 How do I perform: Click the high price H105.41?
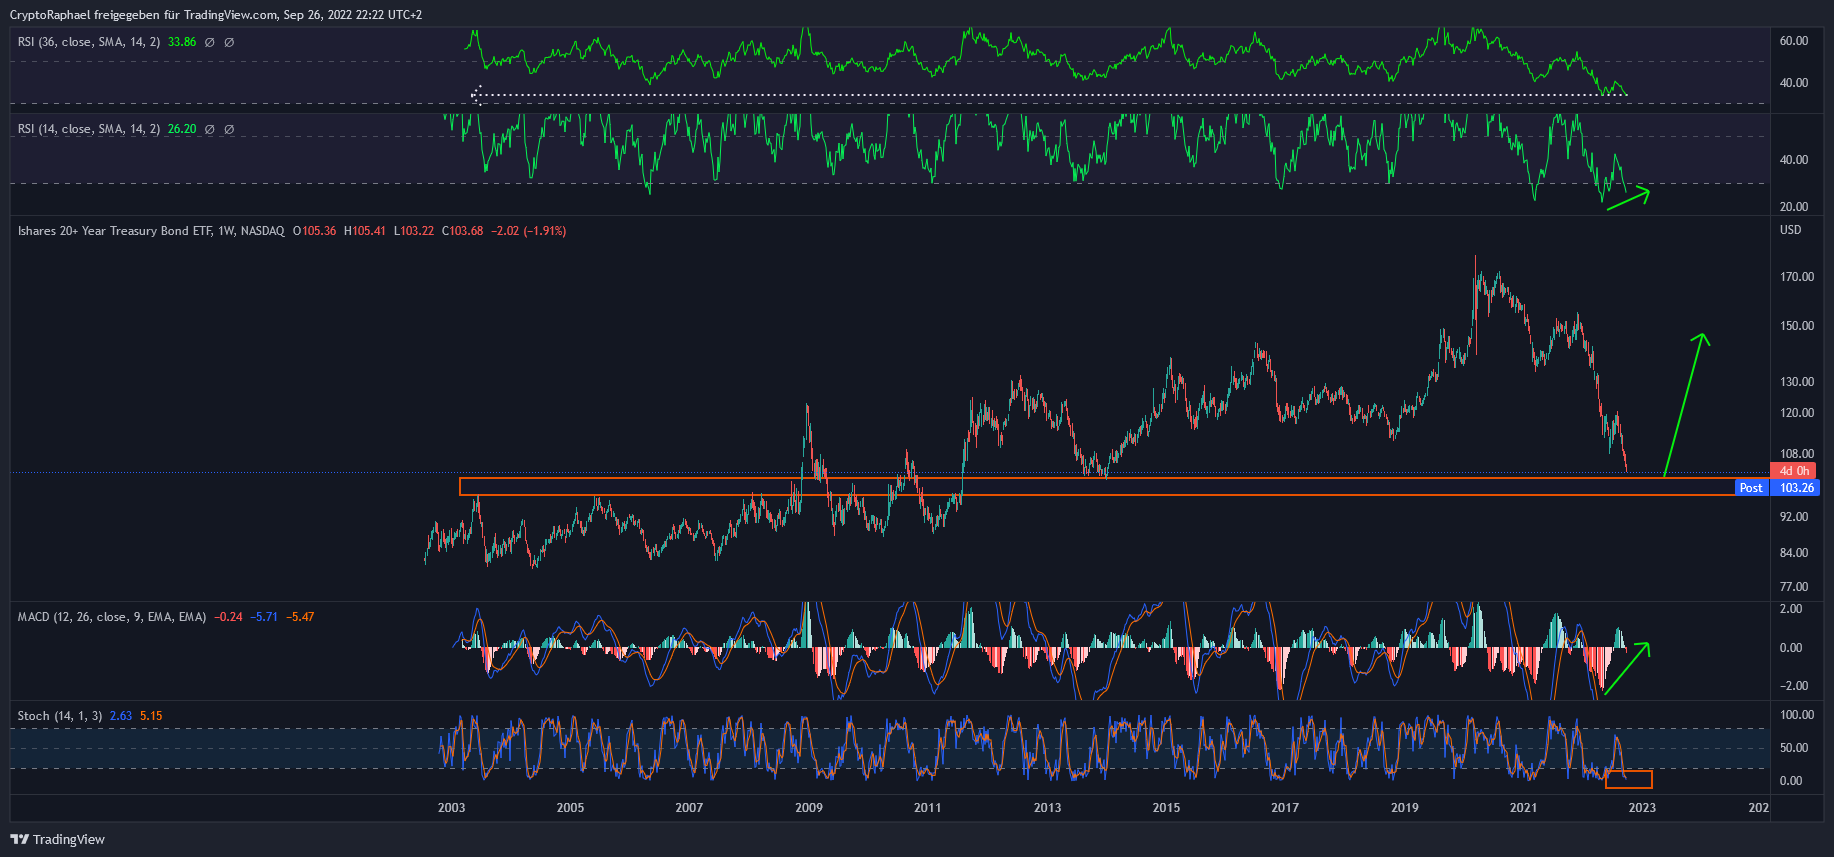pos(365,231)
